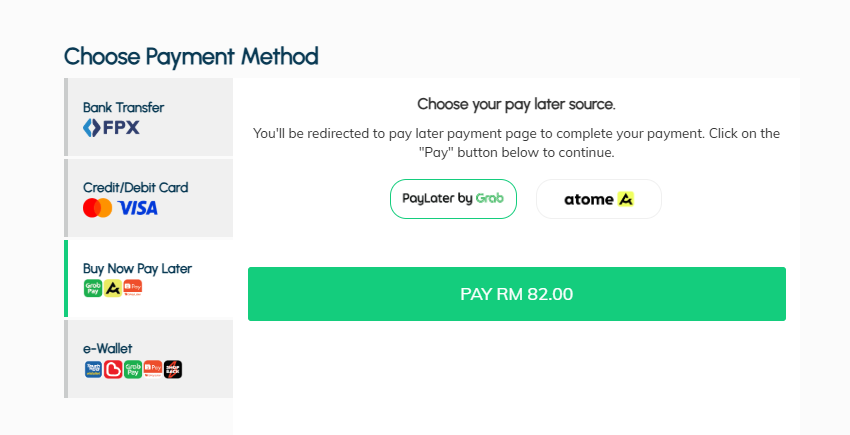Switch to the Bank Transfer tab
The width and height of the screenshot is (850, 435).
[x=149, y=117]
